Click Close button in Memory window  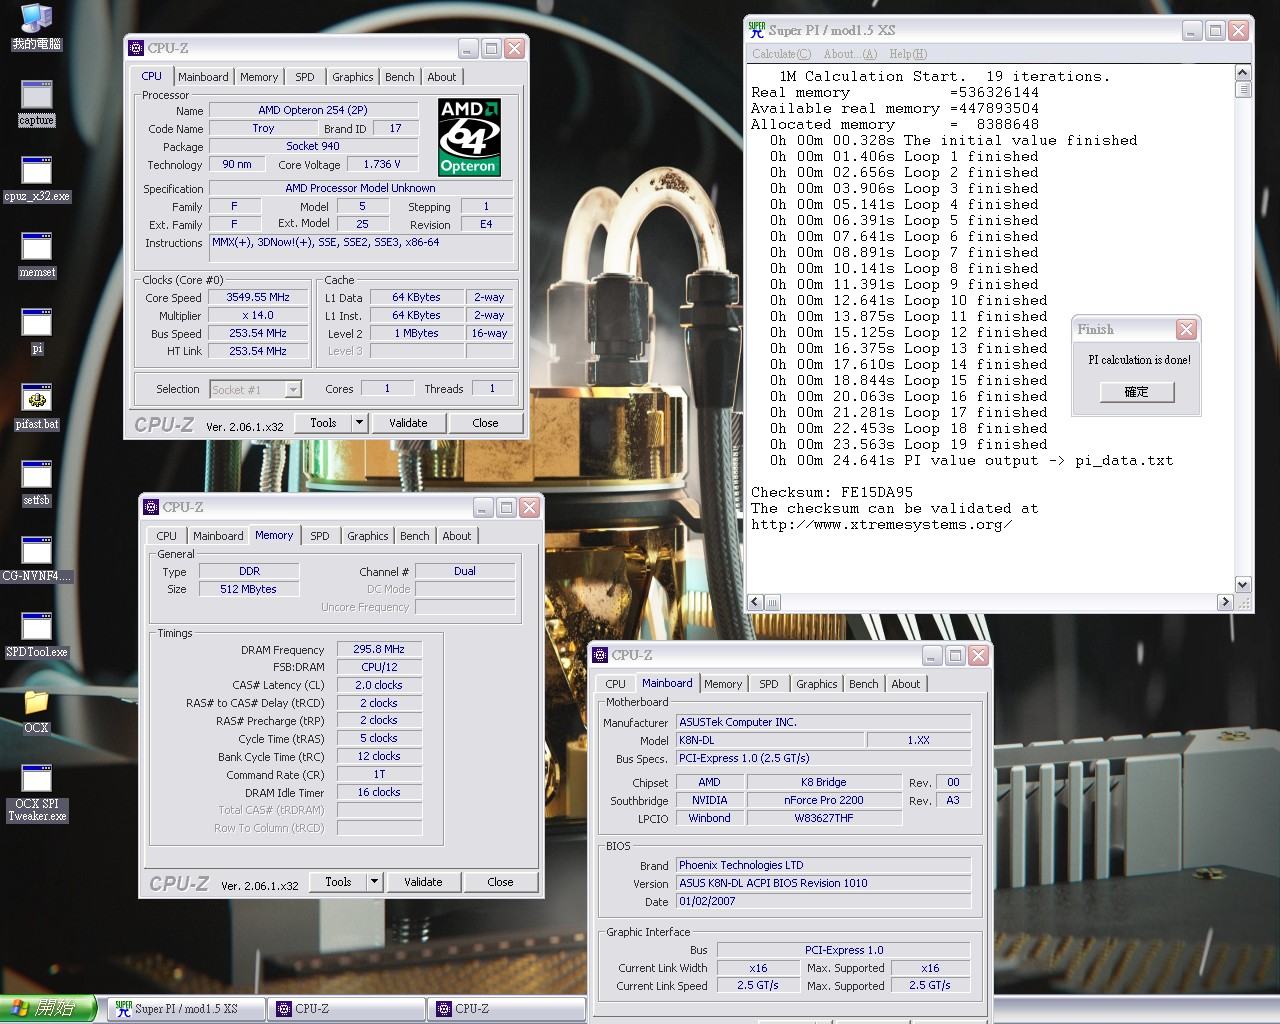(500, 882)
